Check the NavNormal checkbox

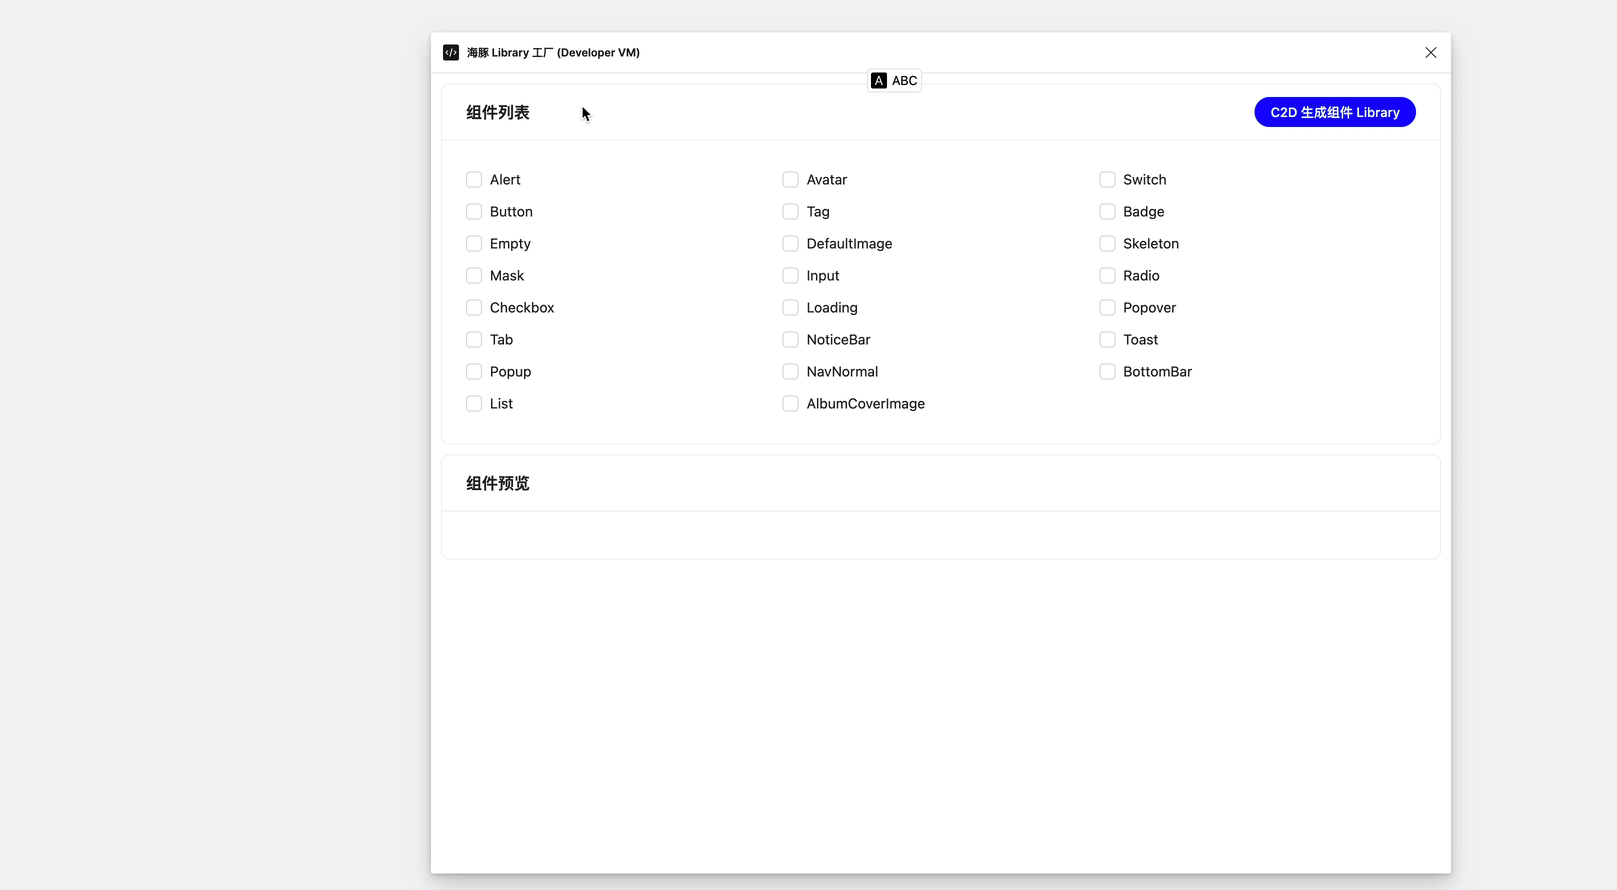click(790, 372)
